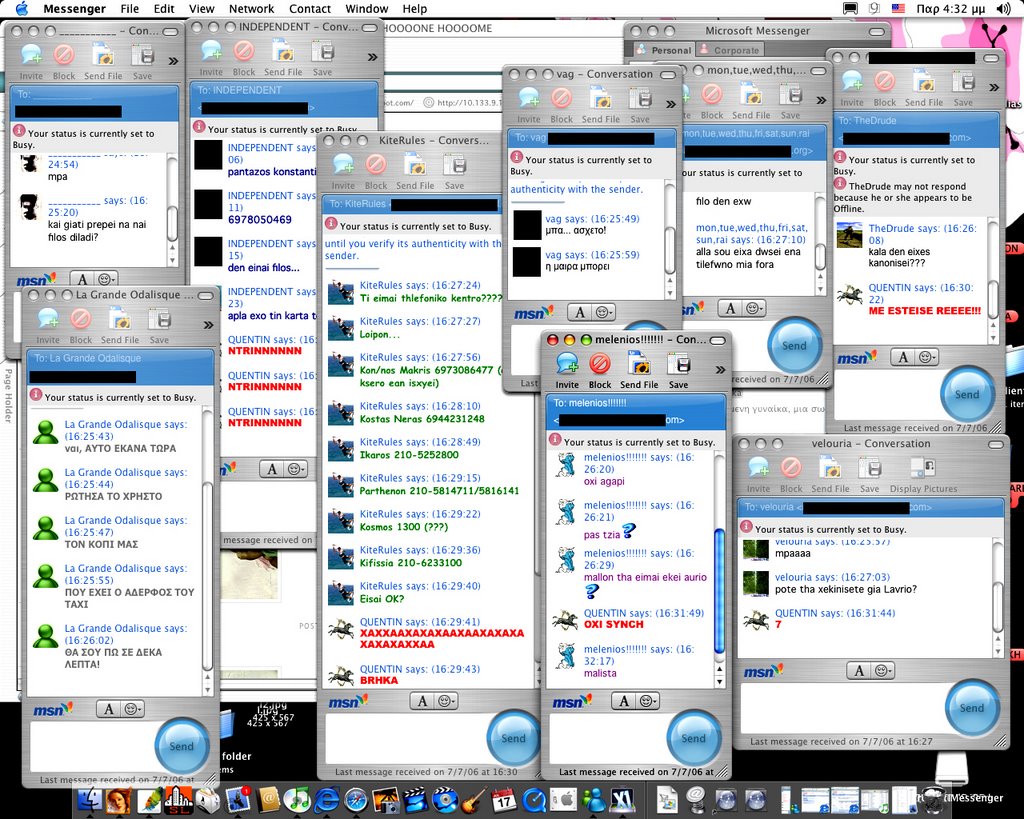This screenshot has width=1024, height=819.
Task: Open the Network menu
Action: [251, 8]
